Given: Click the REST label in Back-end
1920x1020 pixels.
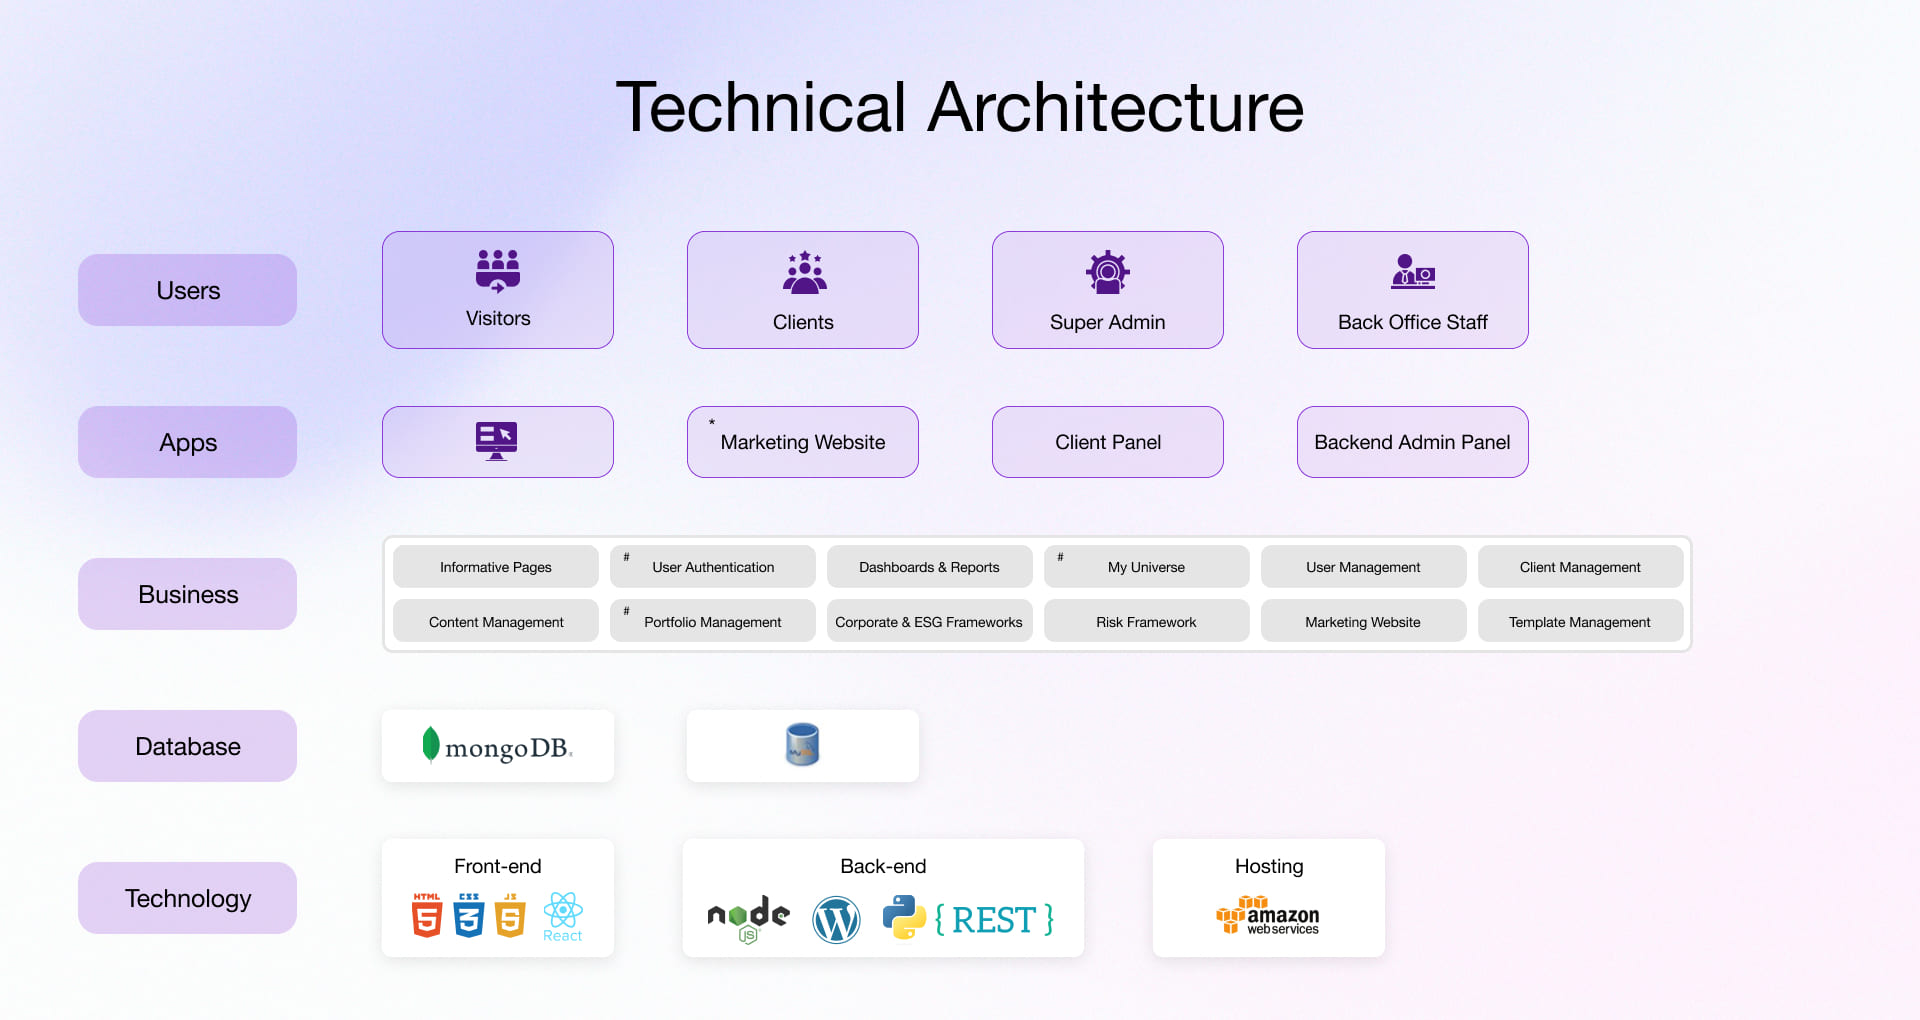Looking at the screenshot, I should click(x=995, y=918).
